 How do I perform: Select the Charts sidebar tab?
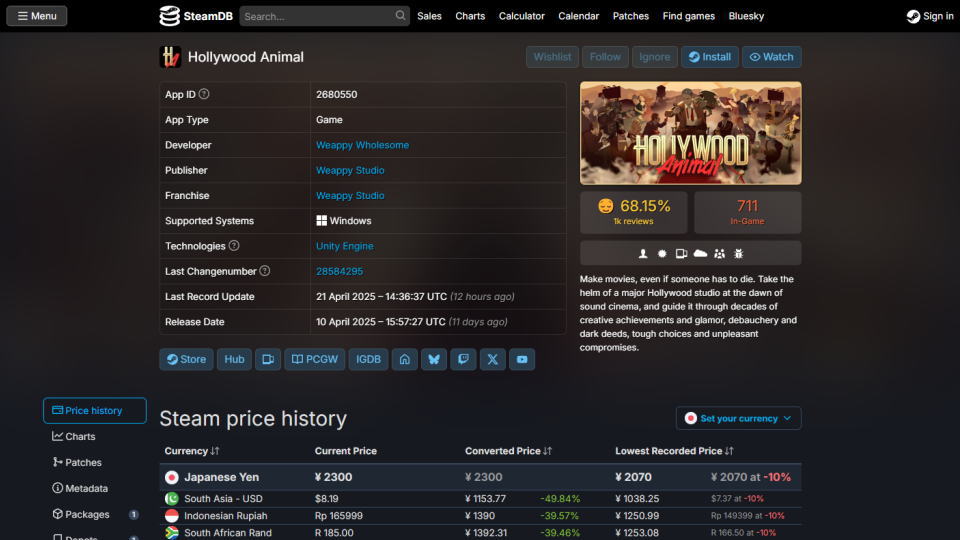point(95,437)
